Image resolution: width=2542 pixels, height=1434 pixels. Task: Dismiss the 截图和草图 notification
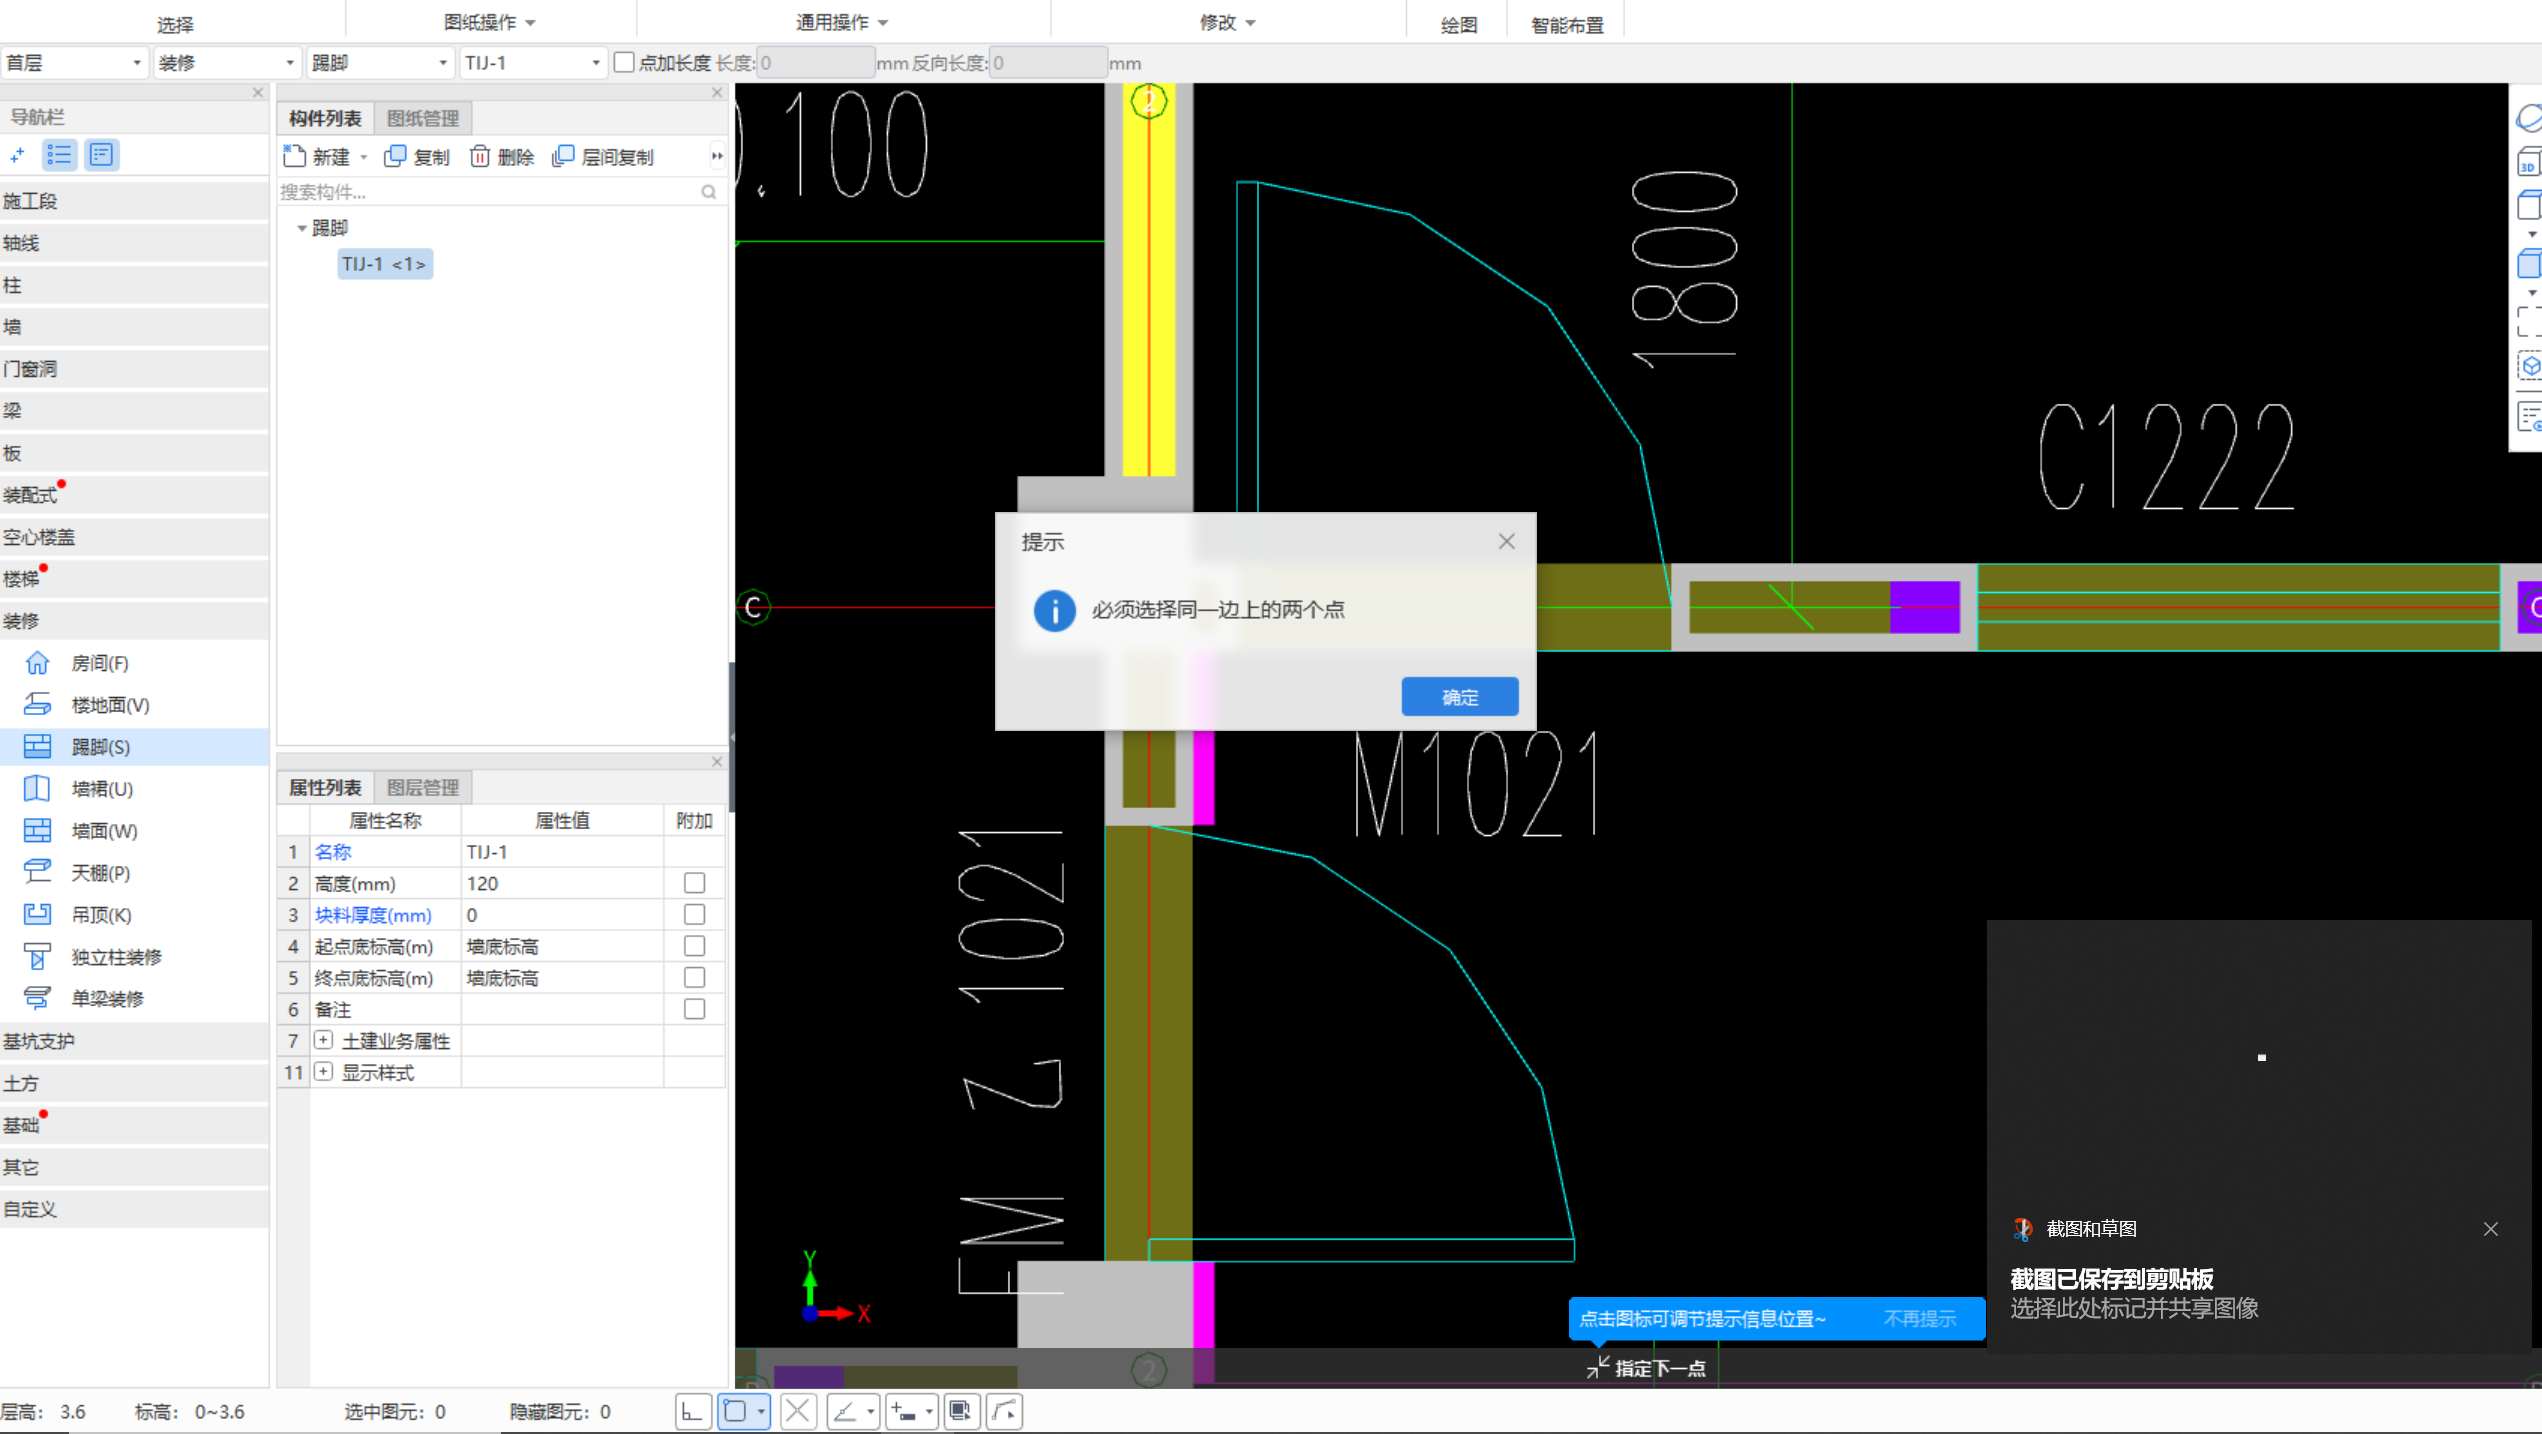coord(2490,1229)
